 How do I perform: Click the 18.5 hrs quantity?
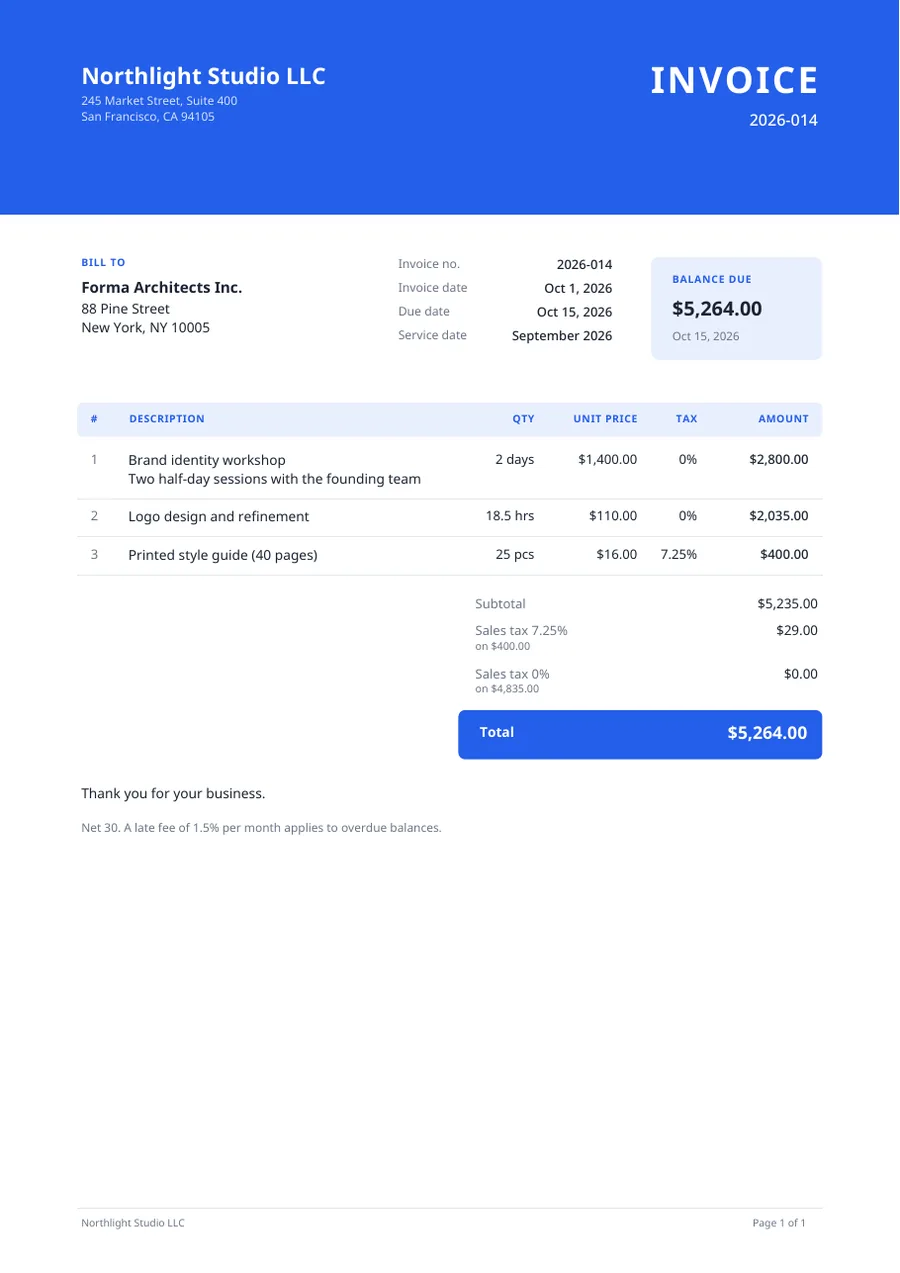(510, 517)
